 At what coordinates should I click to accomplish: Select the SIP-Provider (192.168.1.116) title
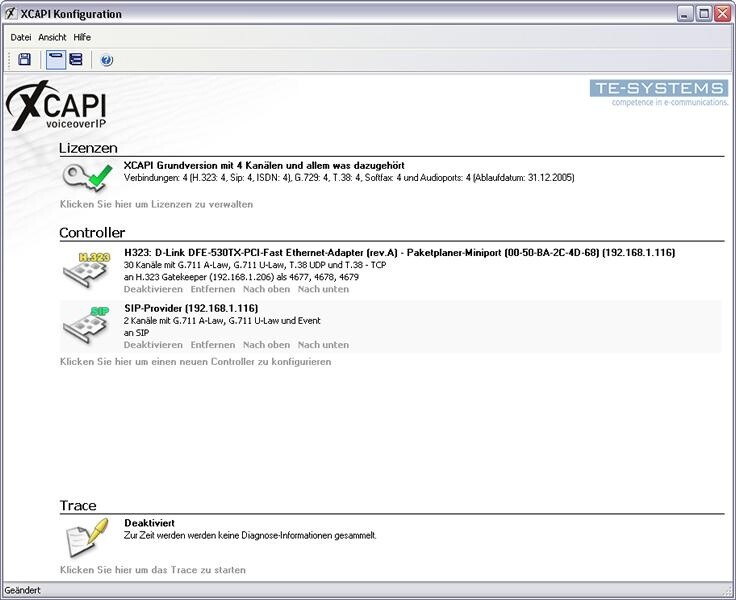[x=191, y=308]
